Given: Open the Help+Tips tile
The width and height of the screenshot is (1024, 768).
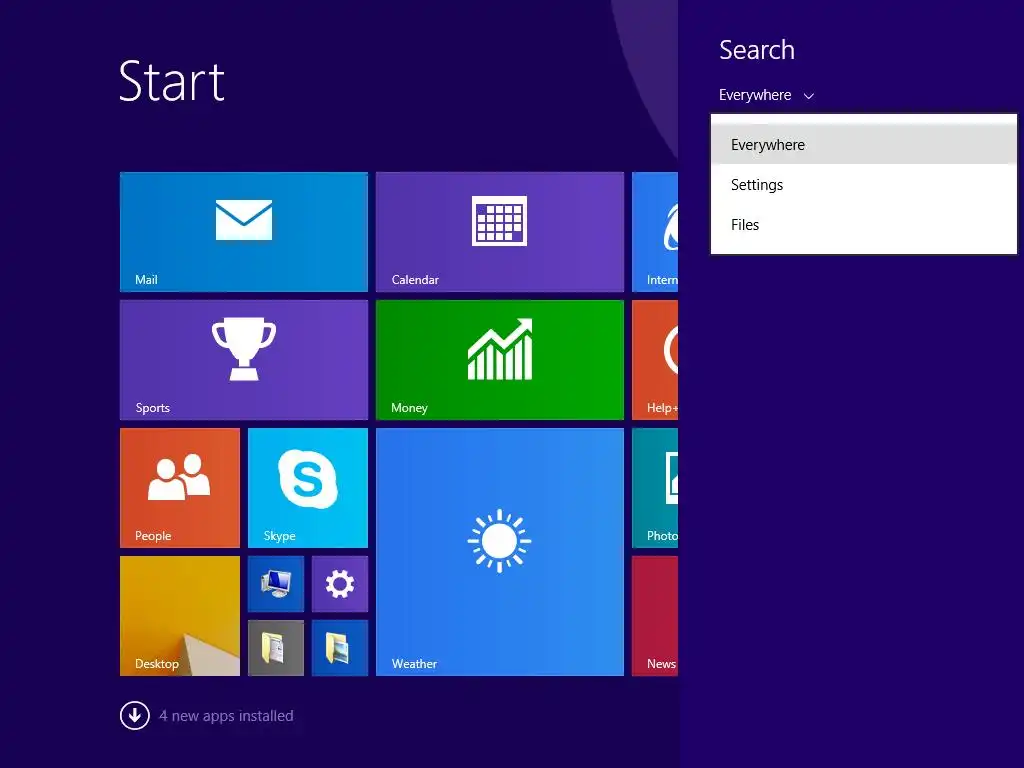Looking at the screenshot, I should (x=655, y=360).
